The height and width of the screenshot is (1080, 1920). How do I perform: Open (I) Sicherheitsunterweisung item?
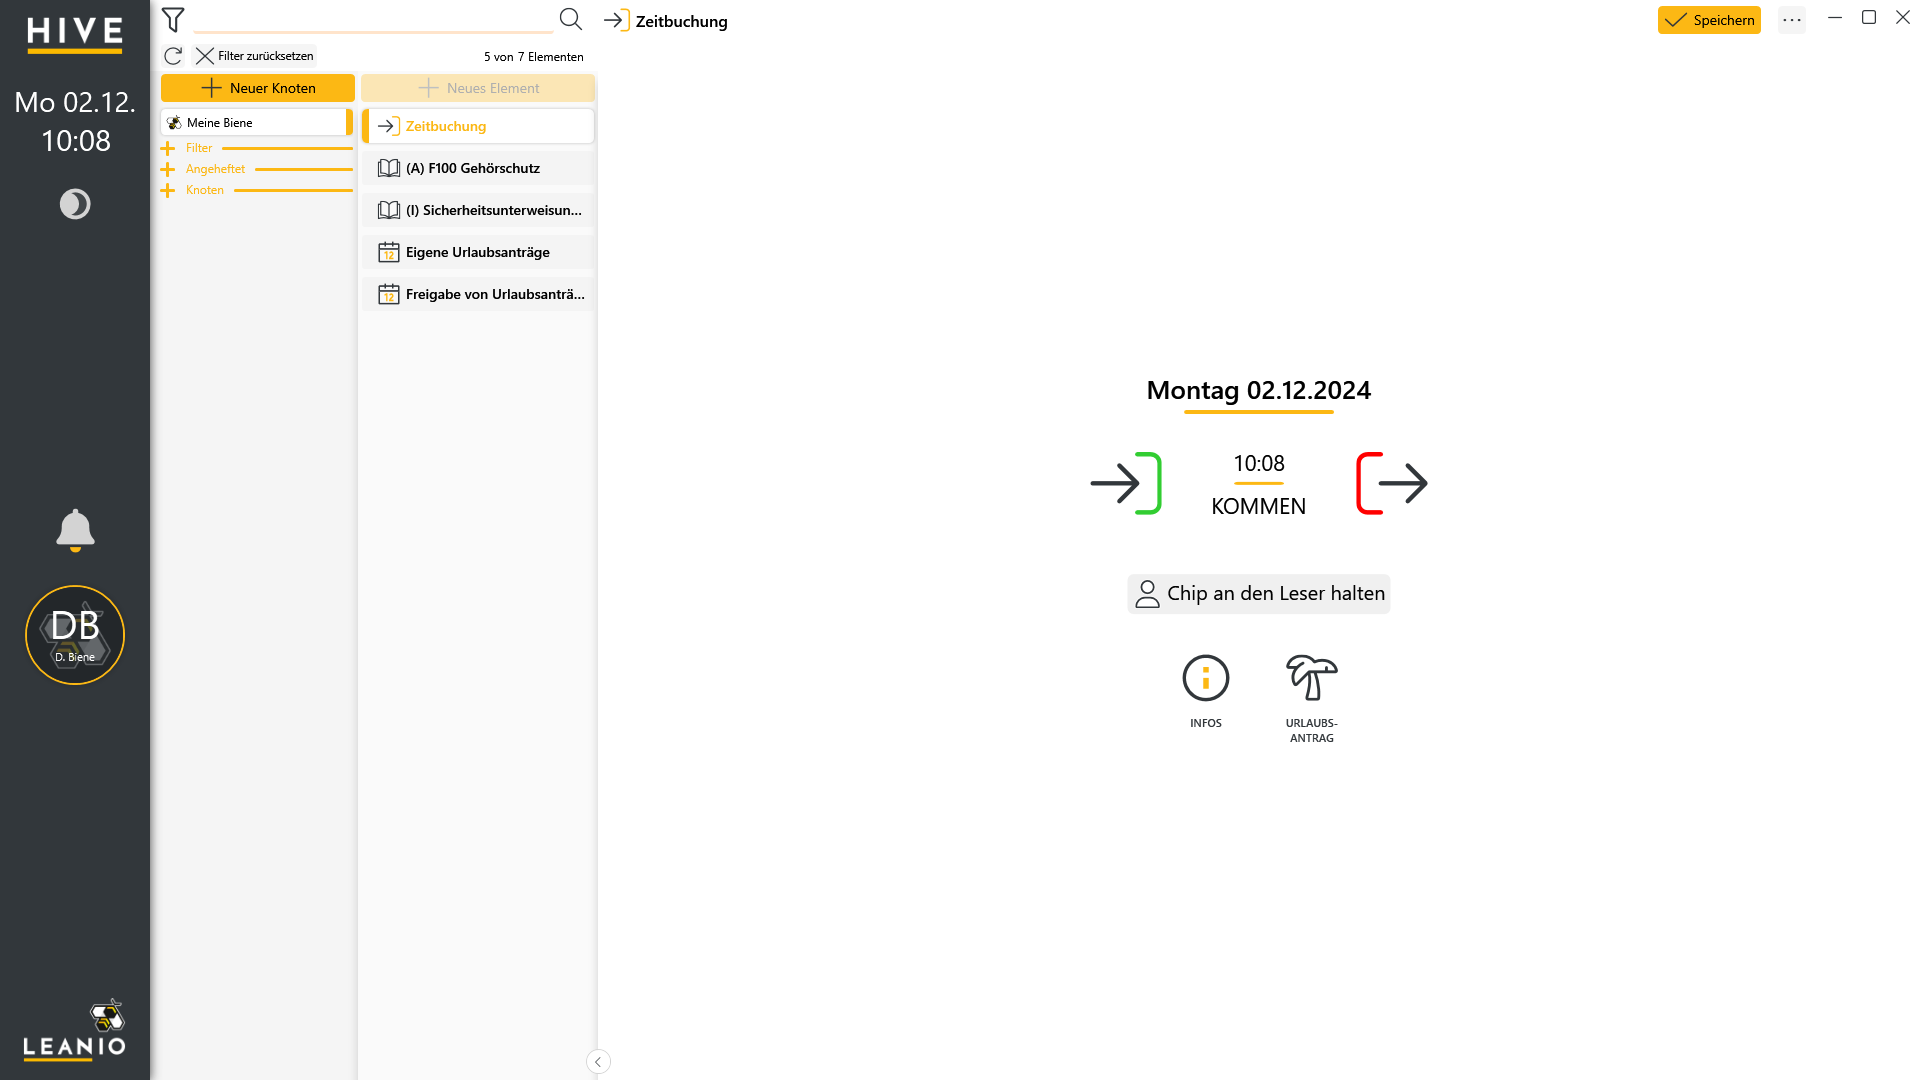(x=478, y=210)
